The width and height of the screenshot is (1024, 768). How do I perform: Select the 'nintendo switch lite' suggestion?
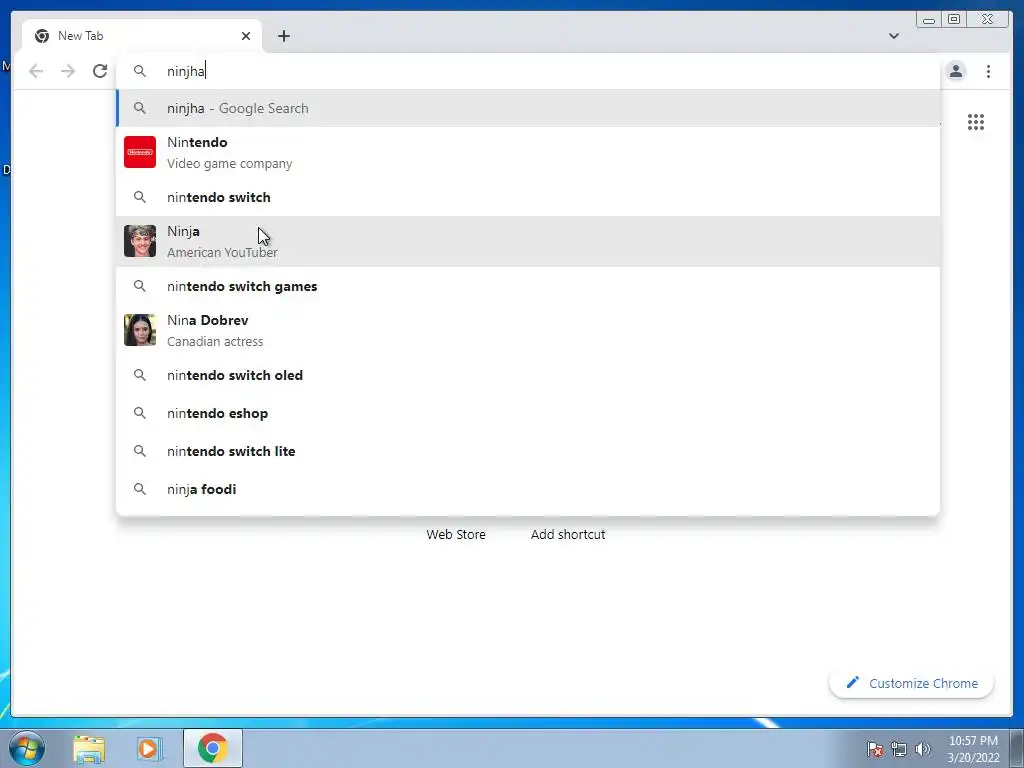(x=528, y=451)
